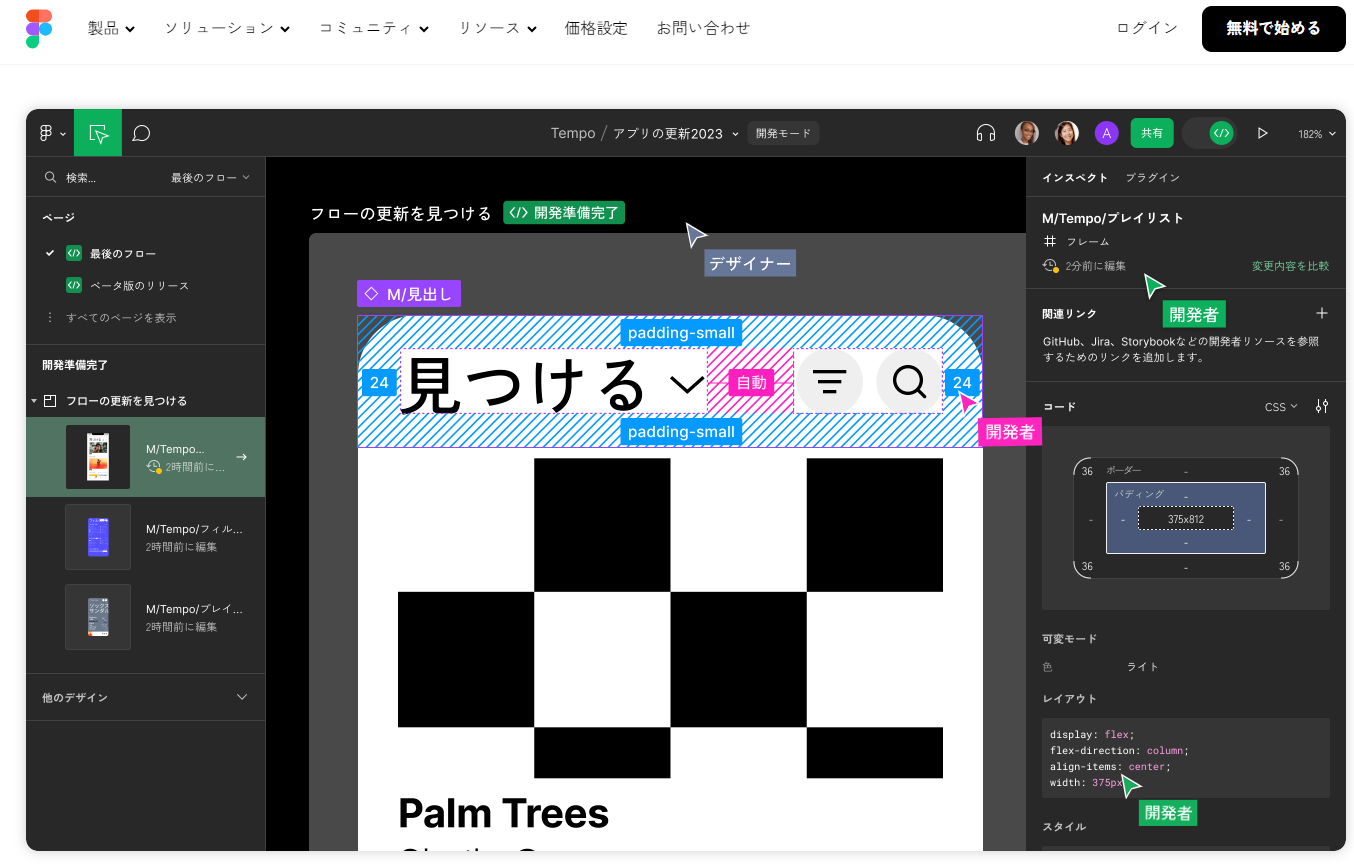1354x864 pixels.
Task: Open the 182% zoom dropdown
Action: click(1316, 134)
